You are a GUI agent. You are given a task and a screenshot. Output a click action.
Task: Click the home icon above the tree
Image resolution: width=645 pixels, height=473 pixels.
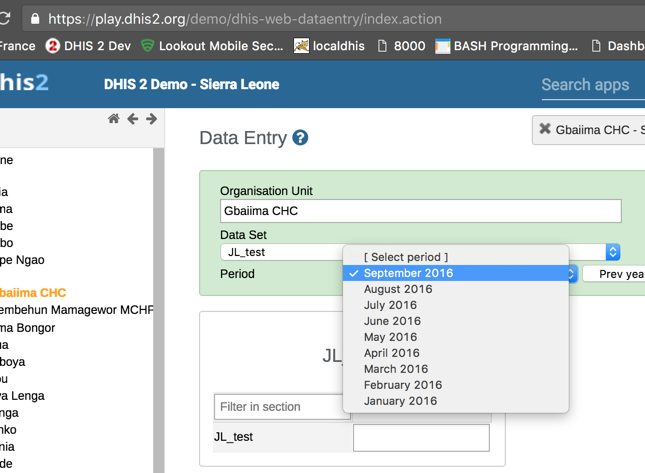[114, 119]
